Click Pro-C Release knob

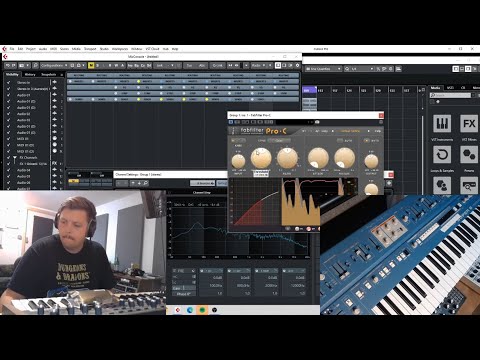[x=344, y=158]
